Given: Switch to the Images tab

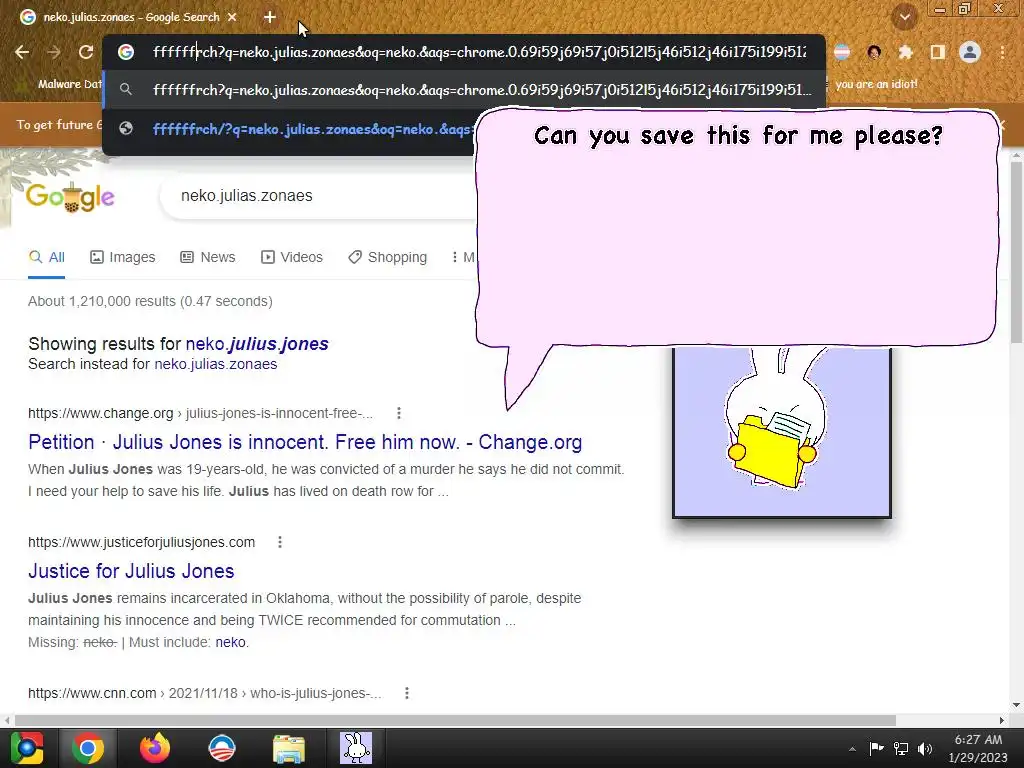Looking at the screenshot, I should pyautogui.click(x=123, y=257).
